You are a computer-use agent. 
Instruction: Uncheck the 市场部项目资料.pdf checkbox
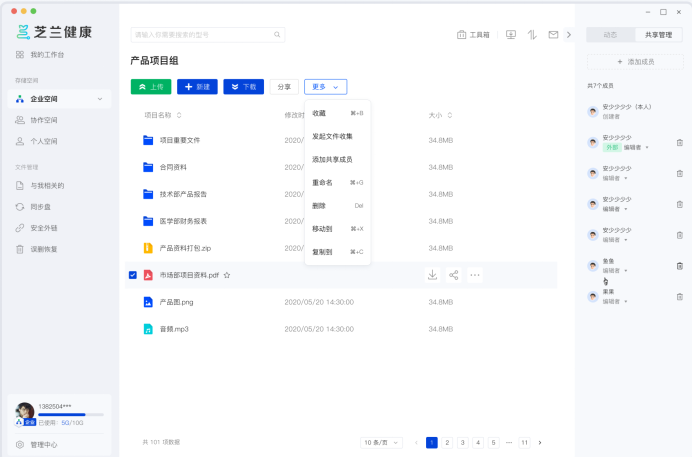[133, 274]
